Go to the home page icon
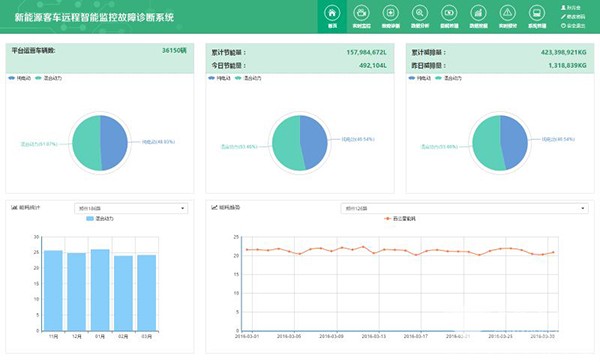 pyautogui.click(x=332, y=13)
